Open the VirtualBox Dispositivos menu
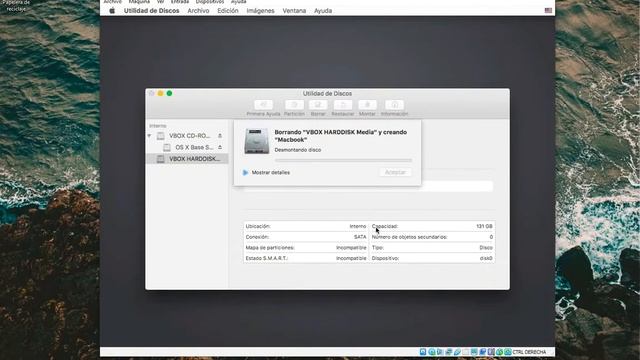Screen dimensions: 640x360 coord(210,2)
